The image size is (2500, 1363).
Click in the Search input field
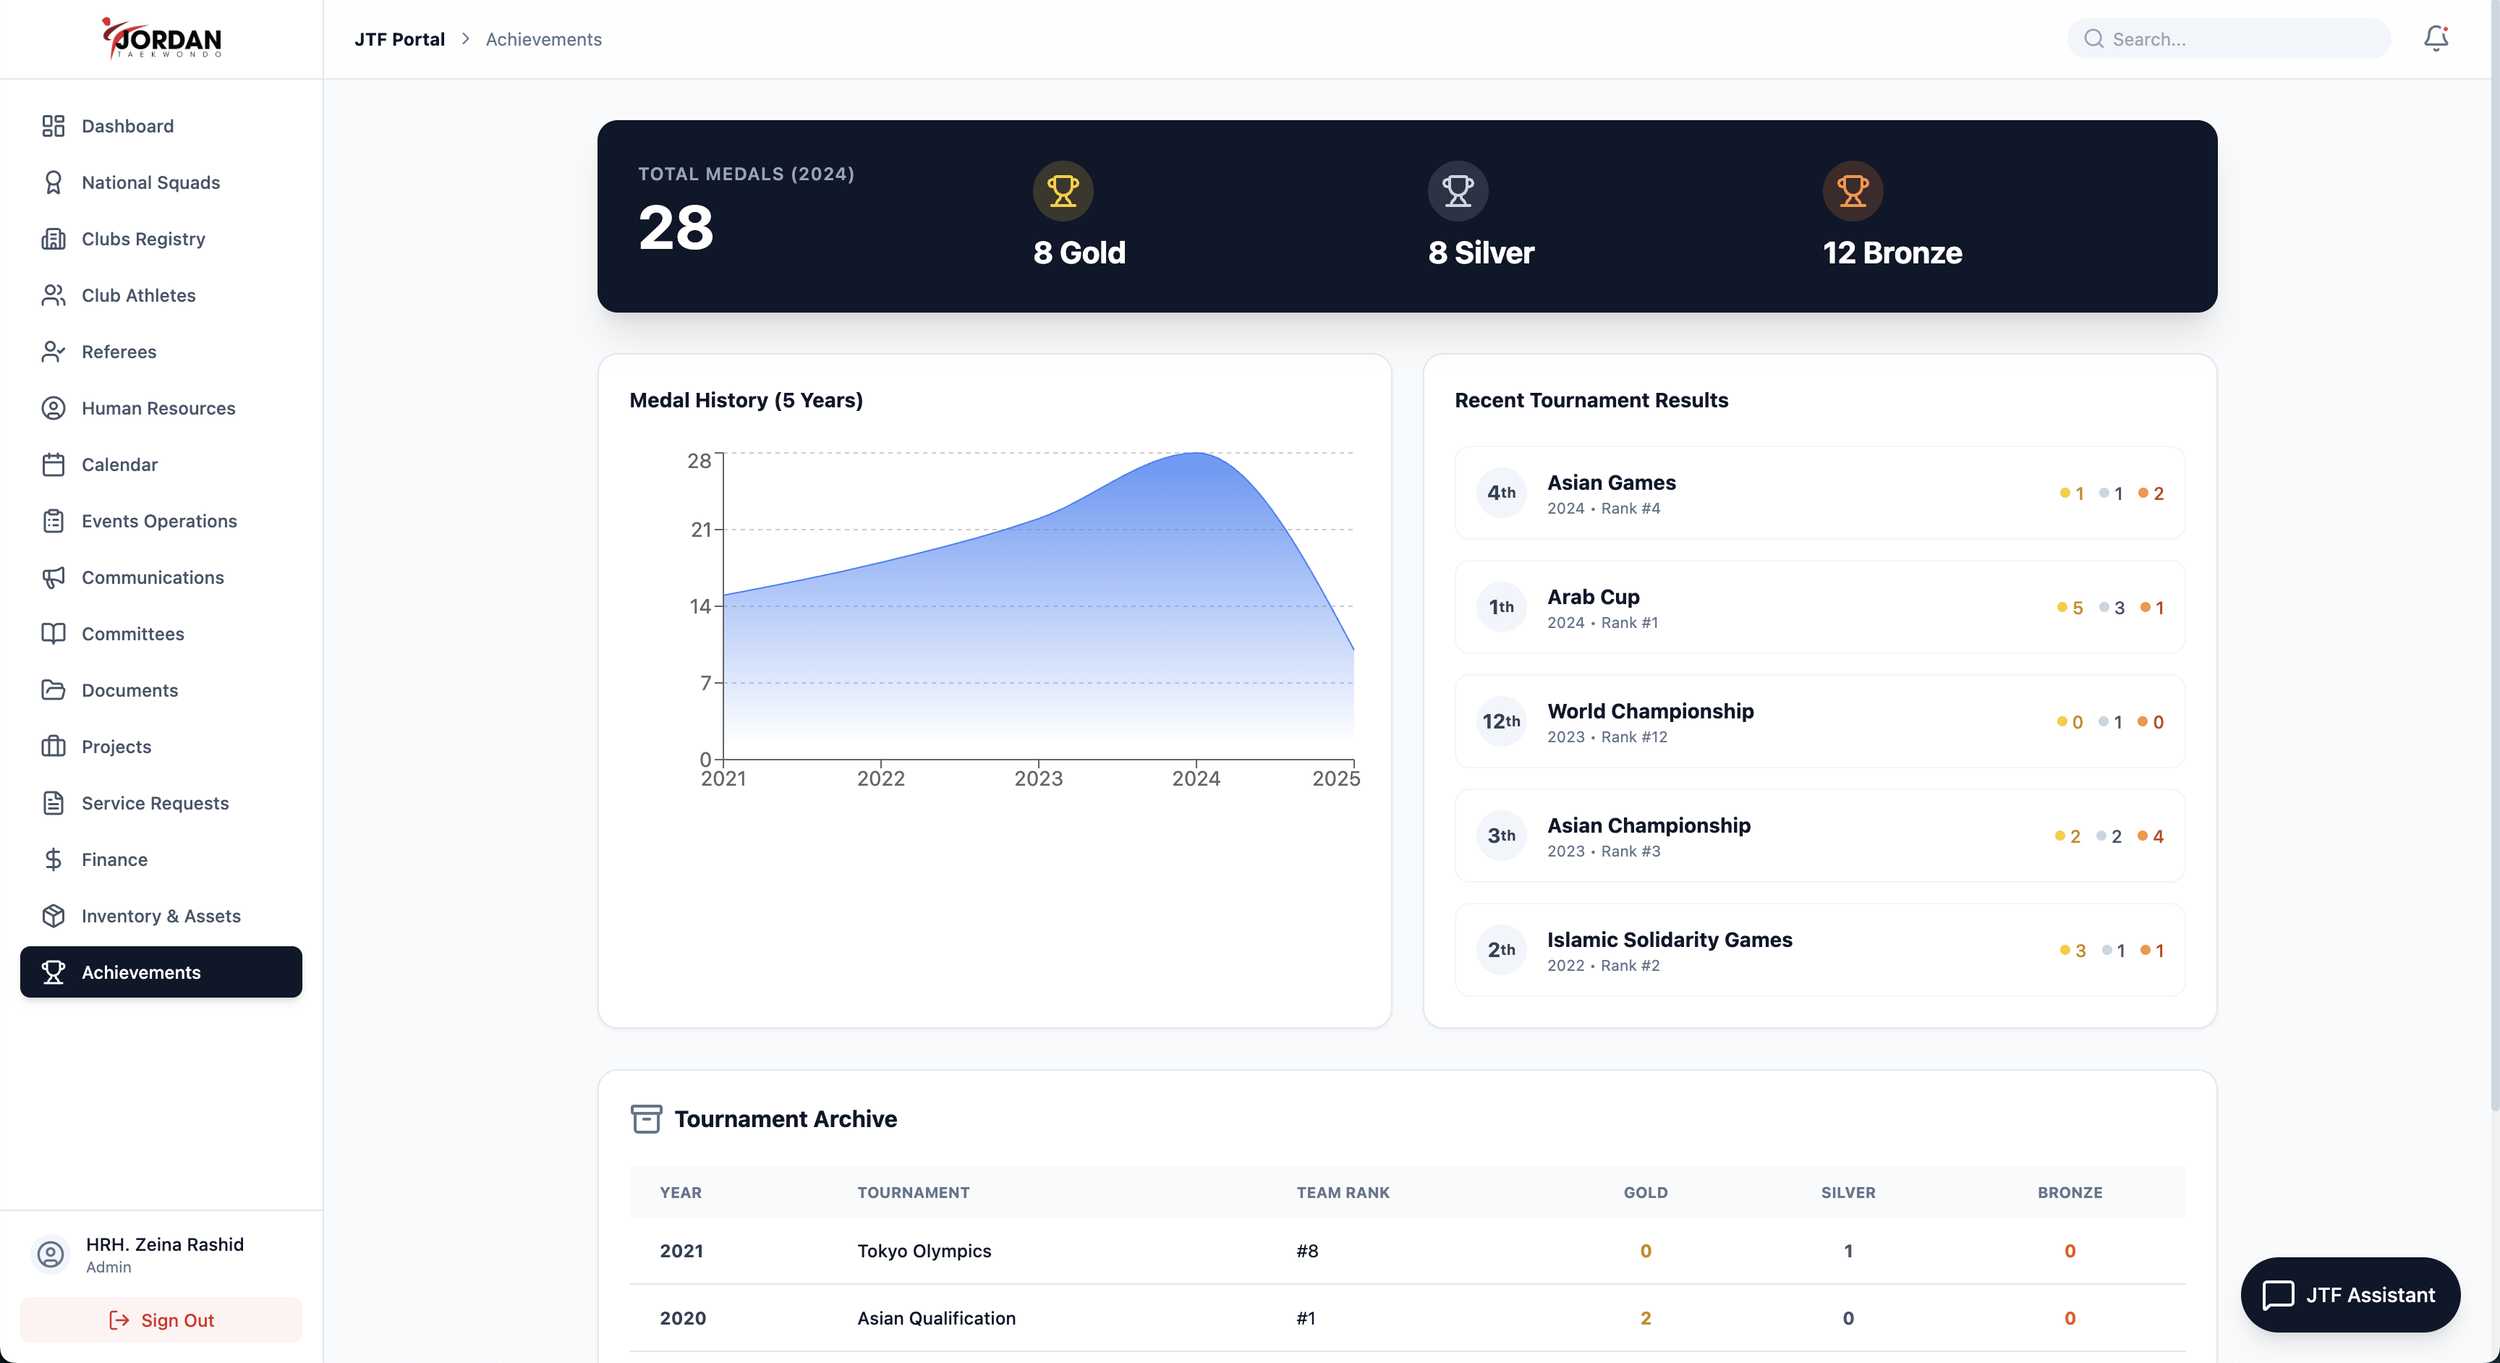2240,39
